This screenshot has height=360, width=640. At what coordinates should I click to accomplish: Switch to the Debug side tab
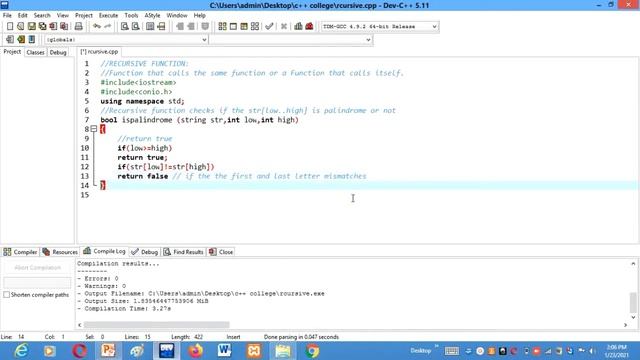58,52
